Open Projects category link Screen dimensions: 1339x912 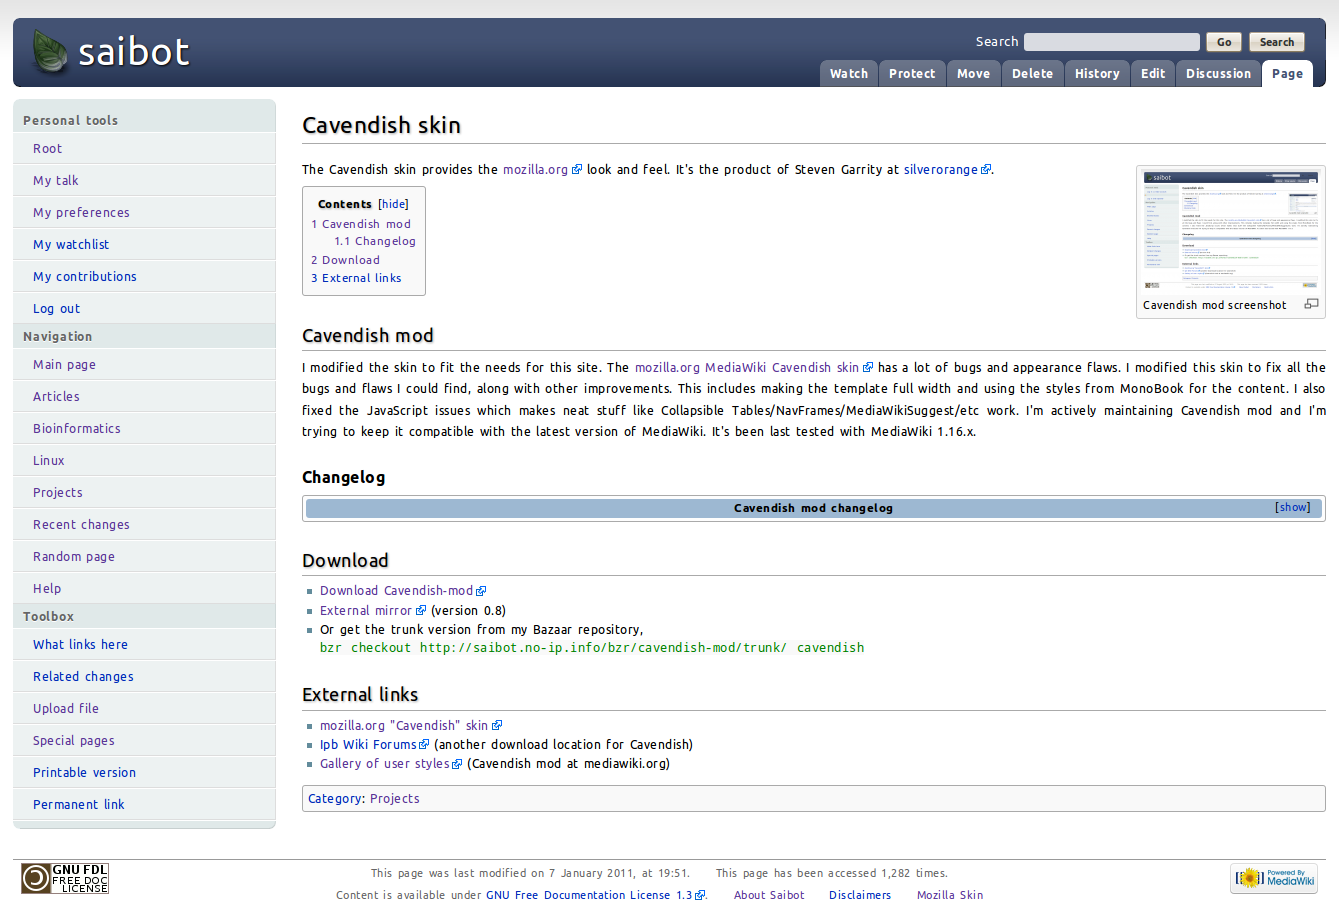pyautogui.click(x=395, y=799)
